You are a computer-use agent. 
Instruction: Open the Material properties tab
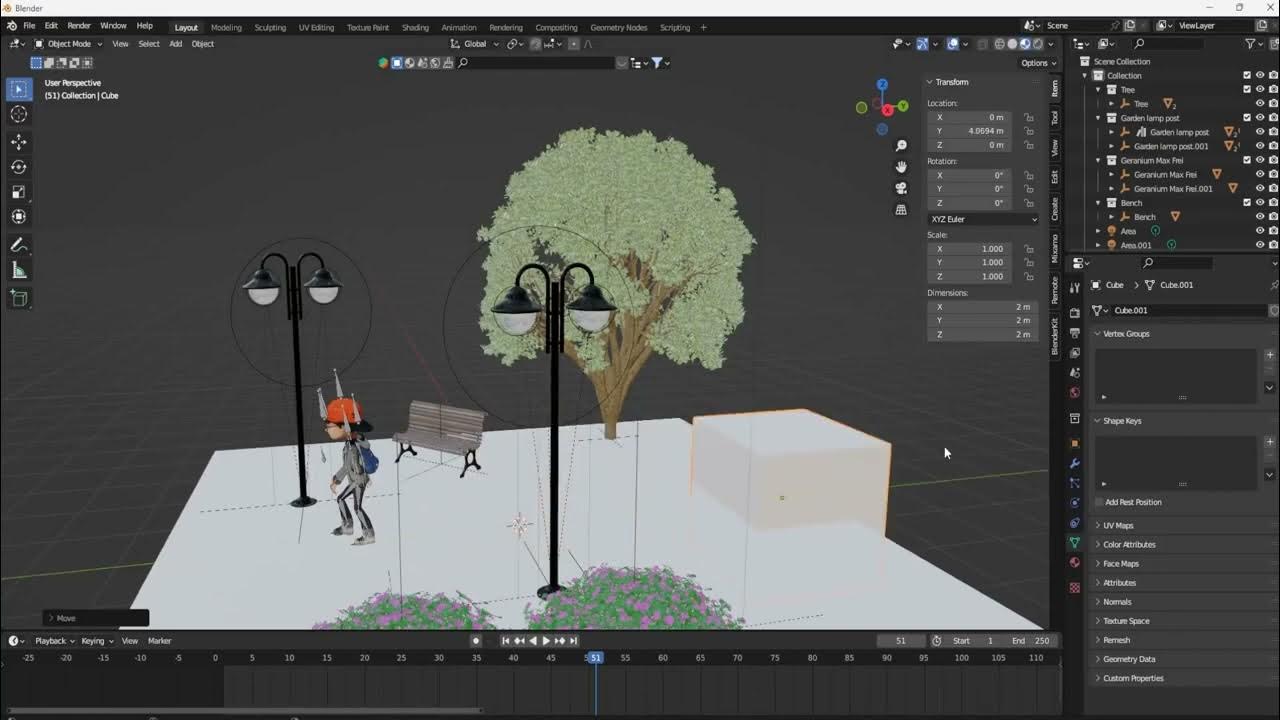click(x=1075, y=562)
